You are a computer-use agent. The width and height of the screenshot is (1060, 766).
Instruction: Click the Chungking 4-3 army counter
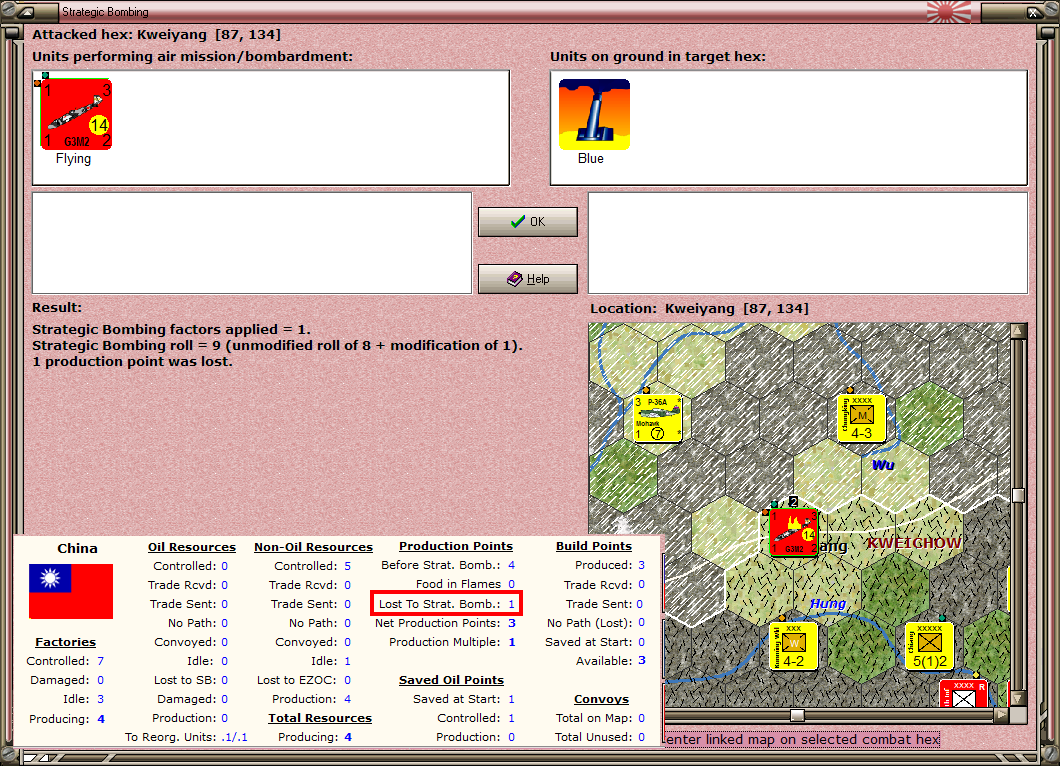(x=861, y=418)
